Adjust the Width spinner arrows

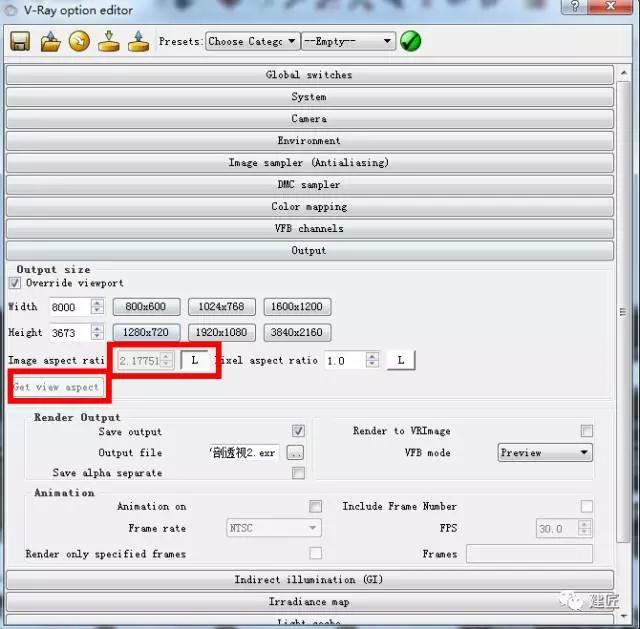tap(97, 307)
